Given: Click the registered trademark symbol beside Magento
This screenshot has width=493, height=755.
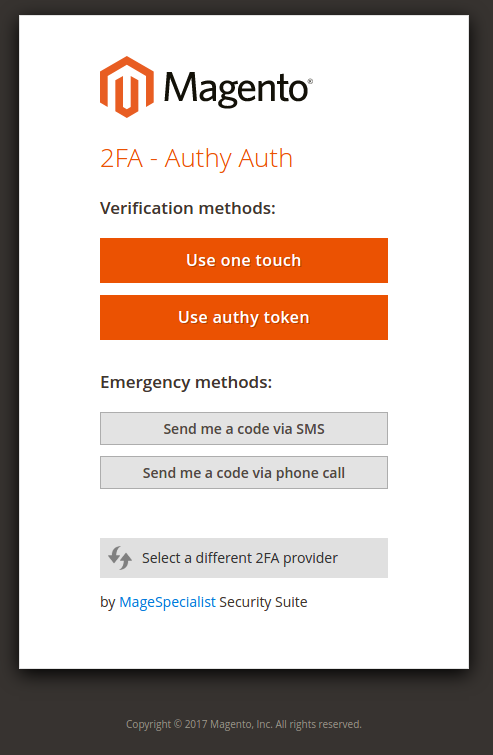Looking at the screenshot, I should tap(310, 81).
